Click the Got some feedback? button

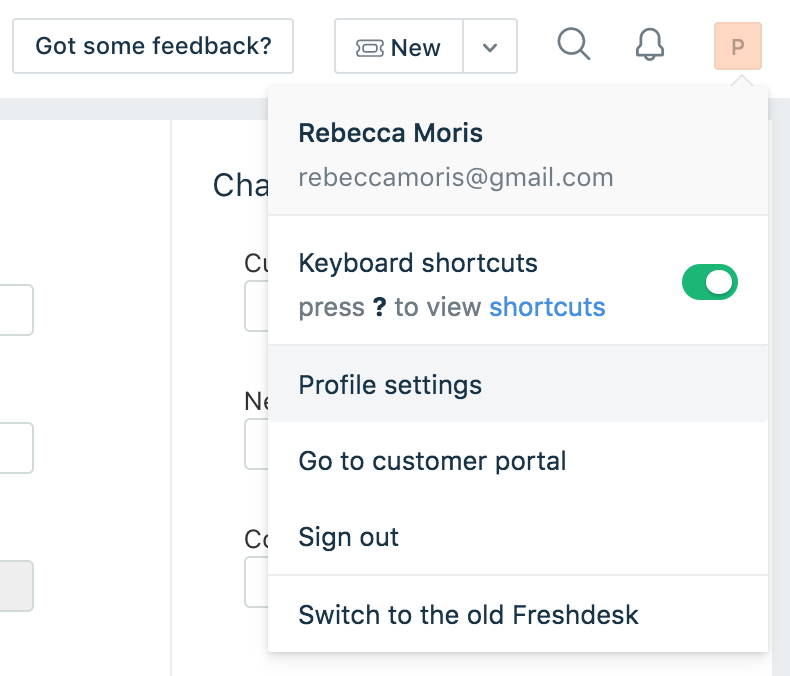pos(153,46)
